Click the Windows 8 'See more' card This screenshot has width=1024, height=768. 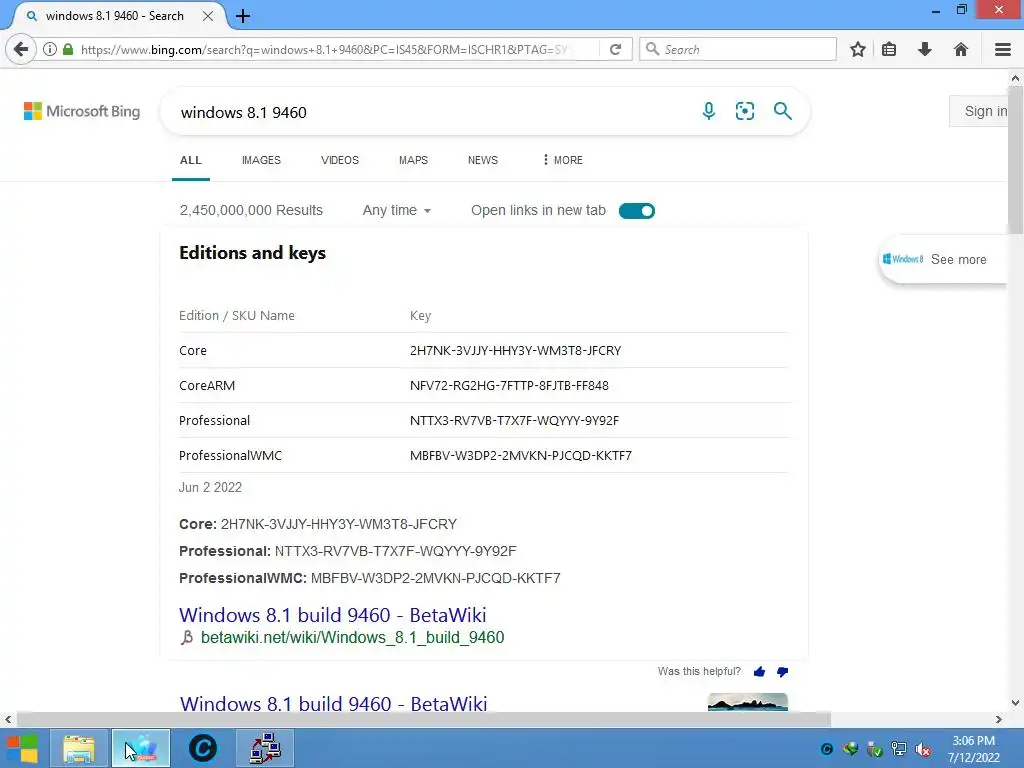tap(942, 259)
